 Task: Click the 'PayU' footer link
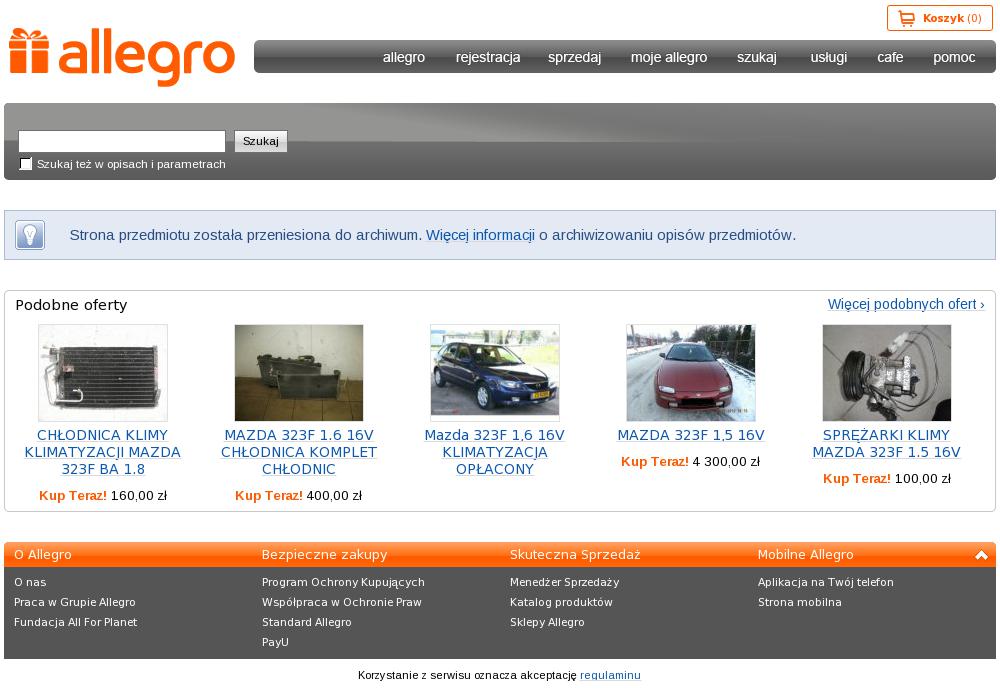pos(276,642)
